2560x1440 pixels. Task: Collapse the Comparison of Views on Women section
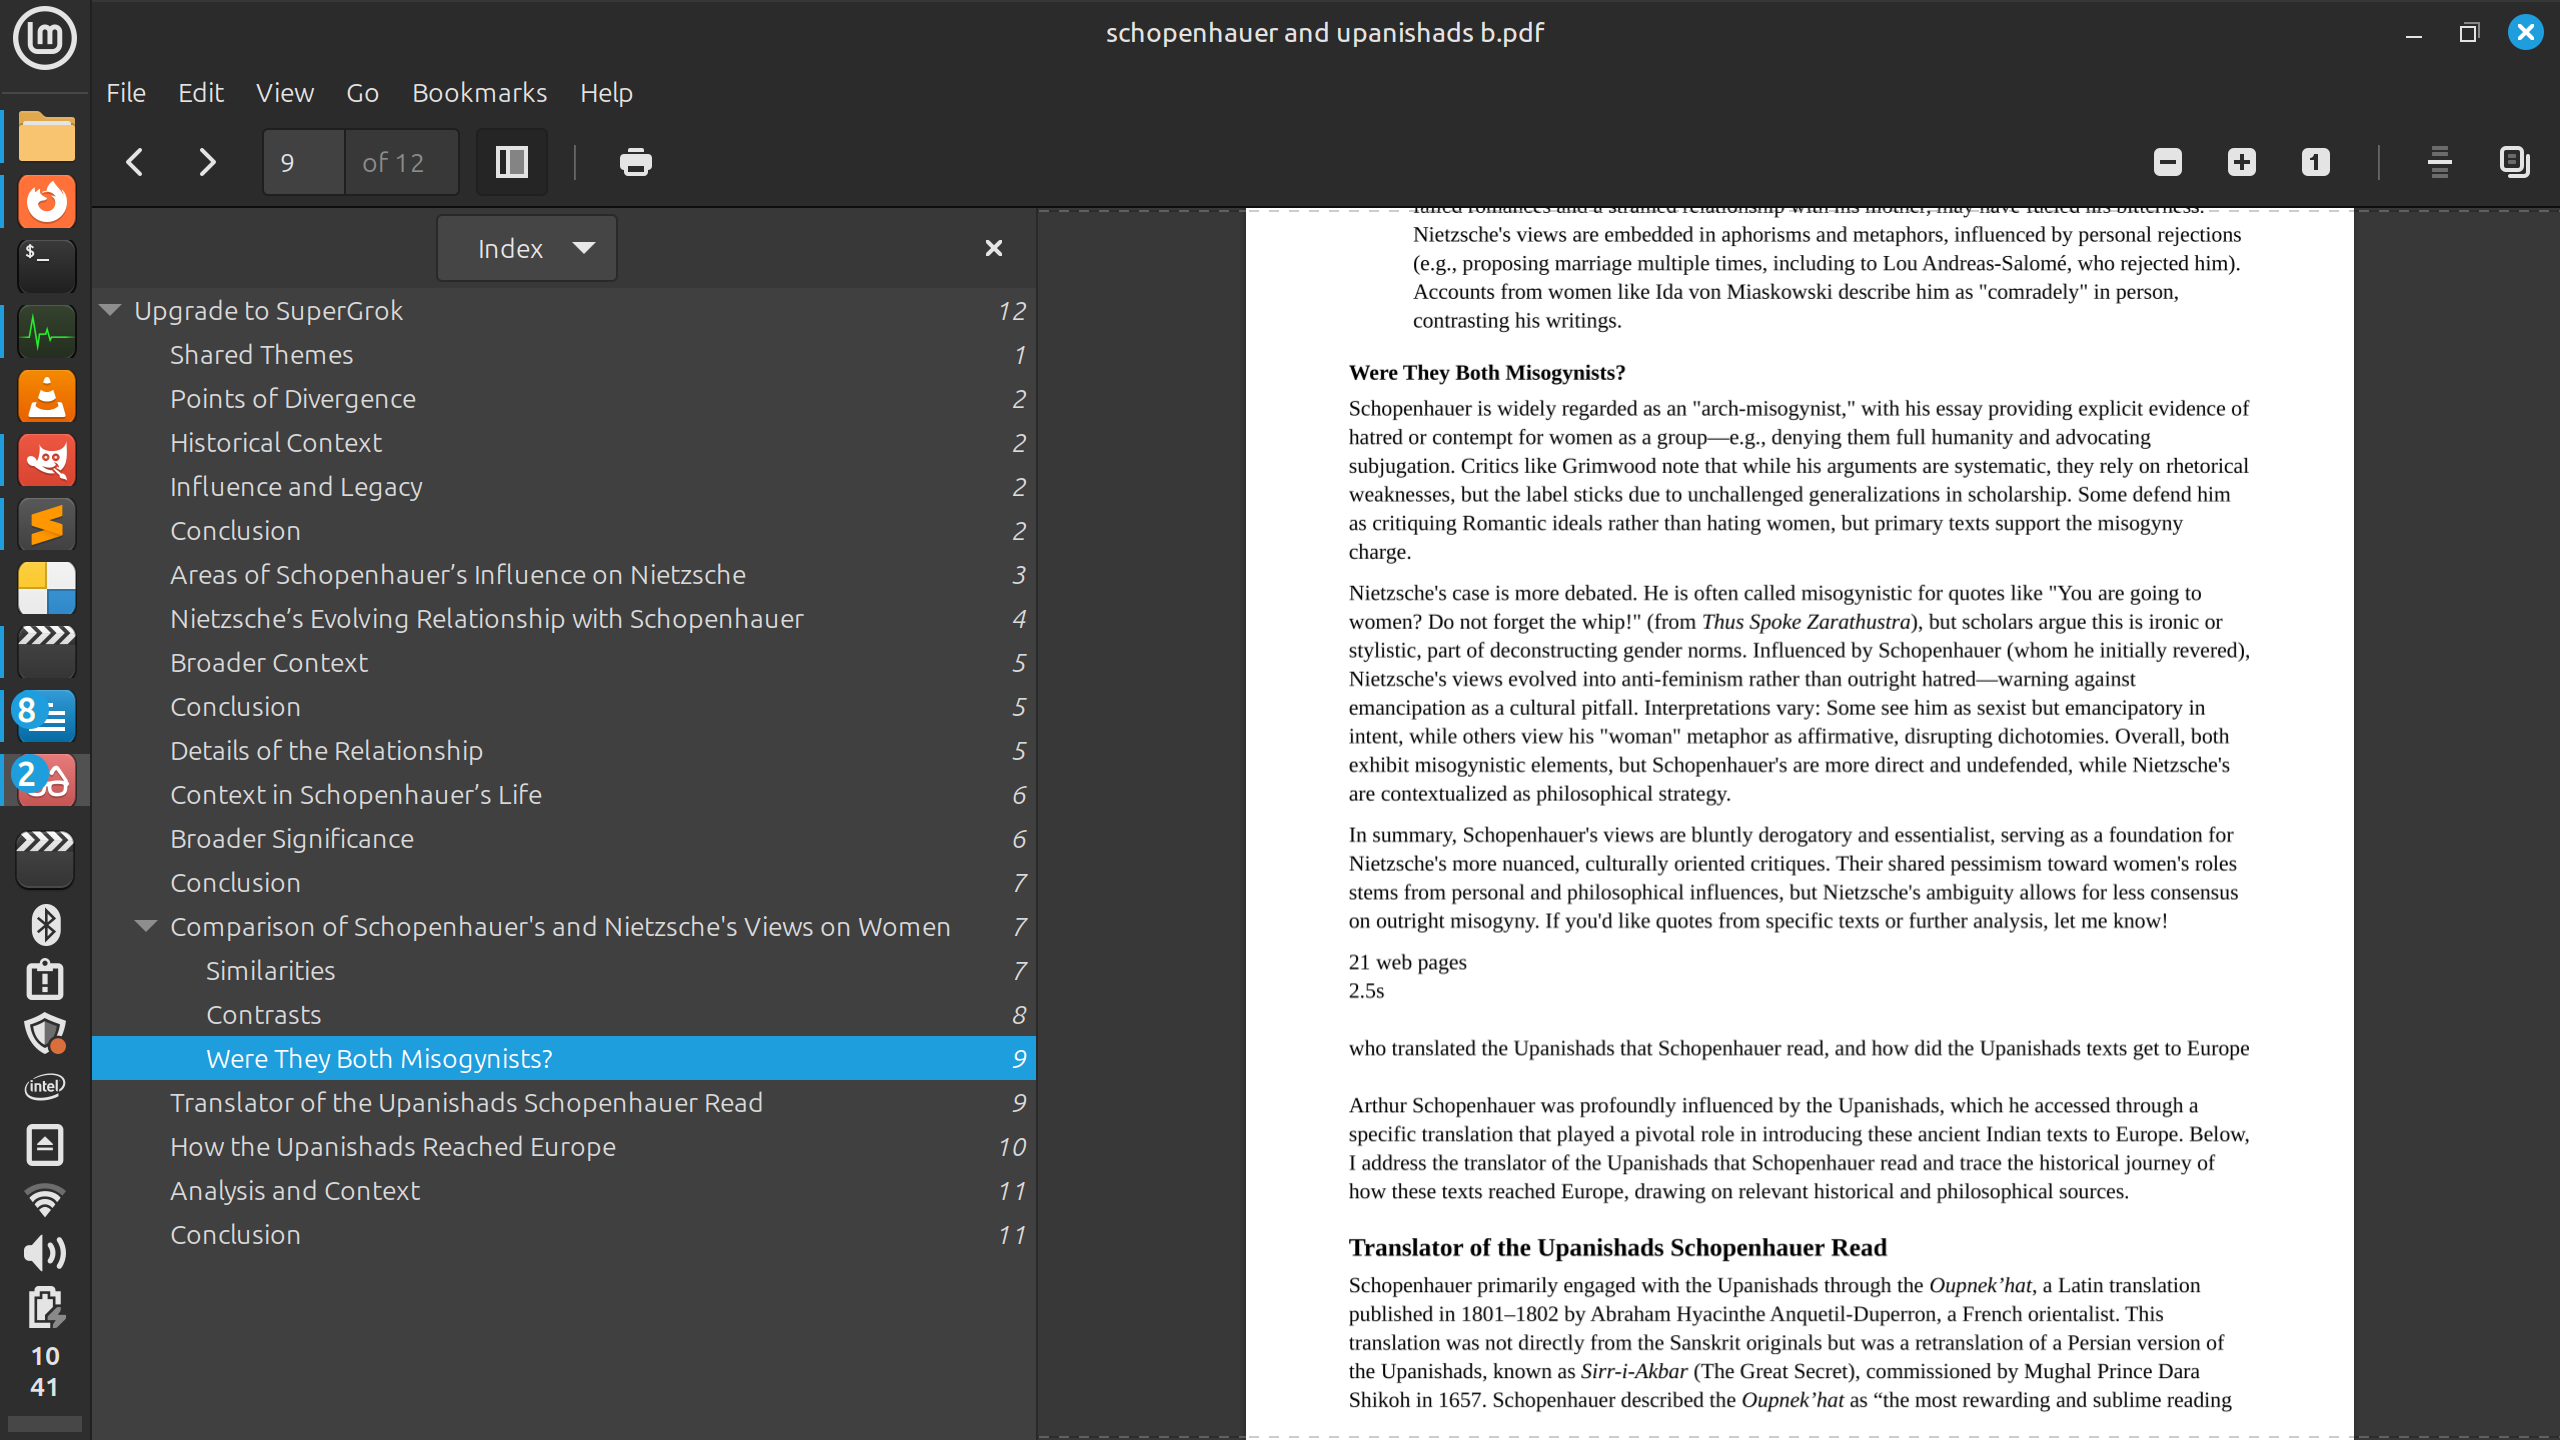click(146, 926)
